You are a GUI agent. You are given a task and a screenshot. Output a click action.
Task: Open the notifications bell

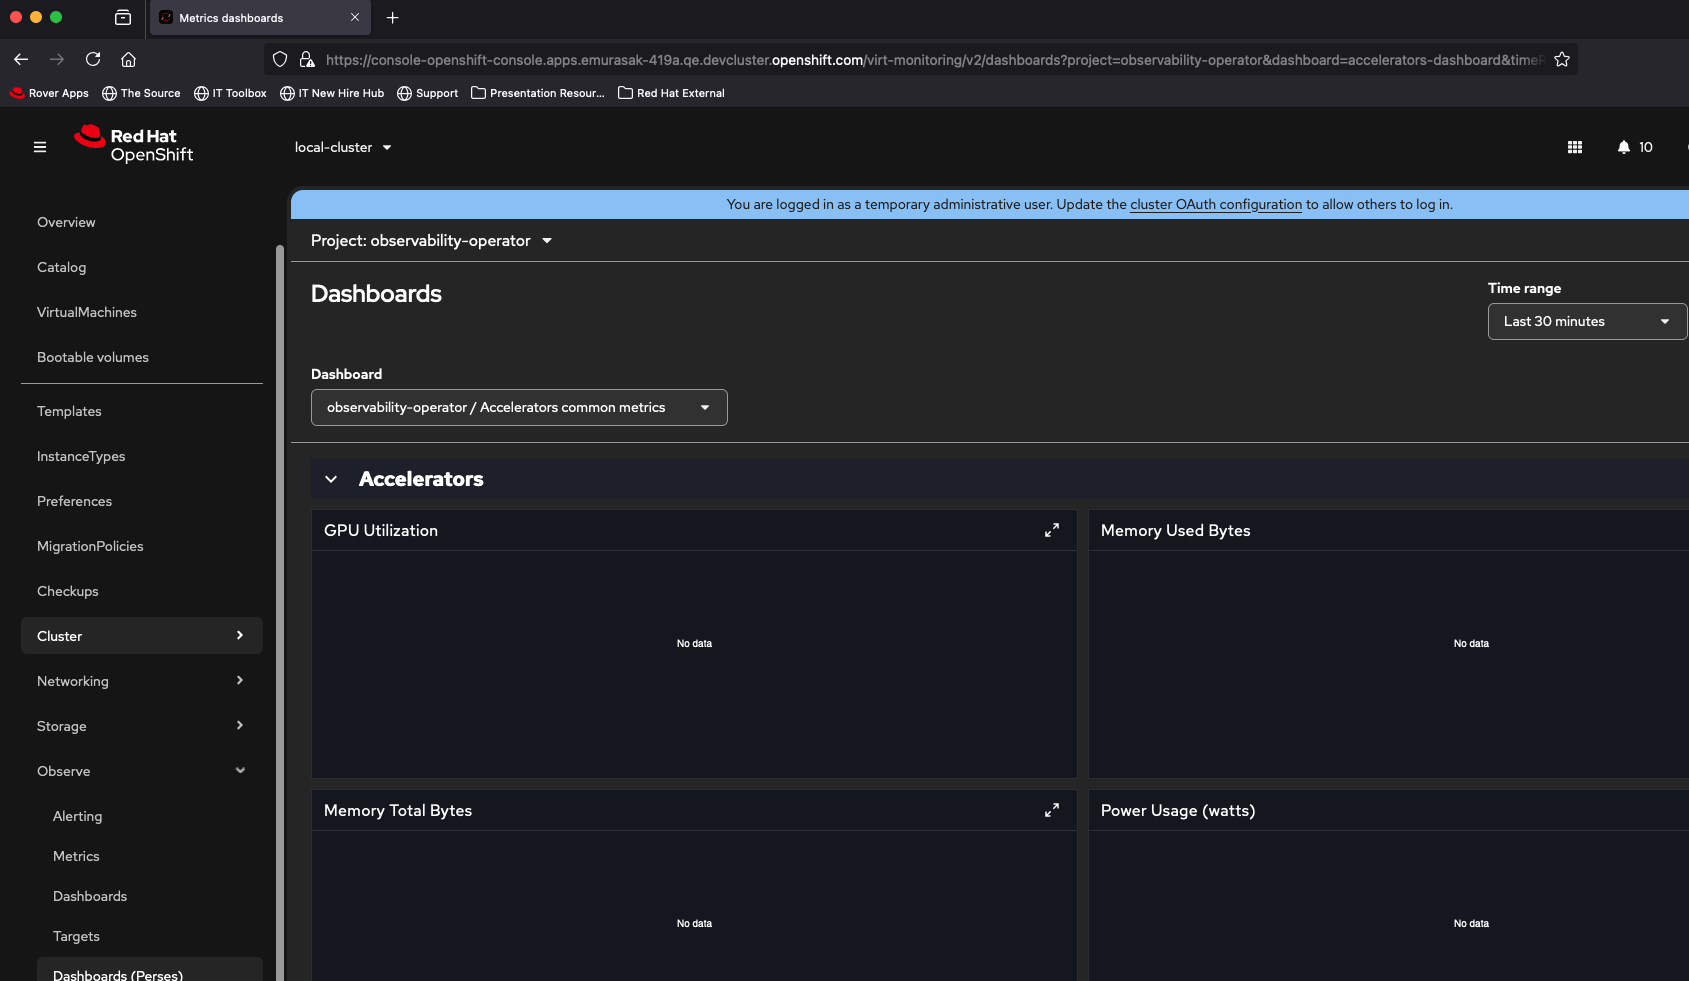click(x=1635, y=147)
